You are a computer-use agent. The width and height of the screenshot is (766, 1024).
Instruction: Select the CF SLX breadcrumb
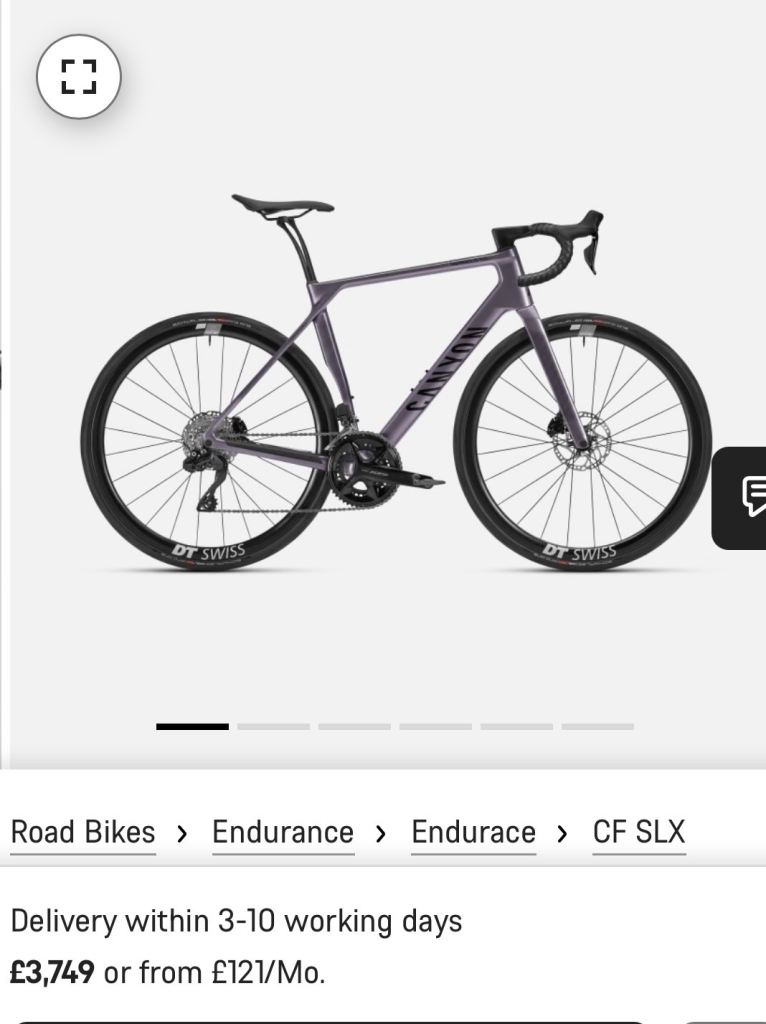[639, 833]
